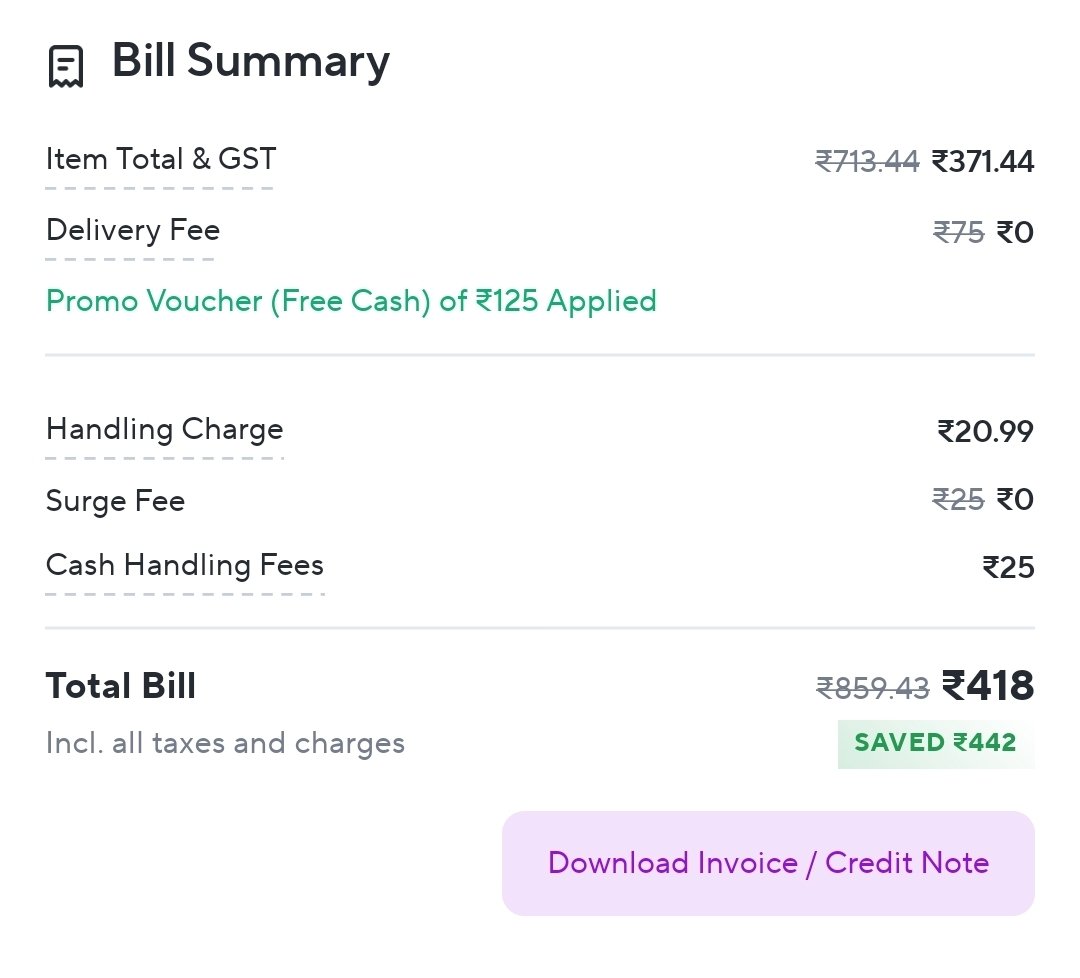Expand the Handling Charge details label
The height and width of the screenshot is (978, 1080).
(x=164, y=430)
